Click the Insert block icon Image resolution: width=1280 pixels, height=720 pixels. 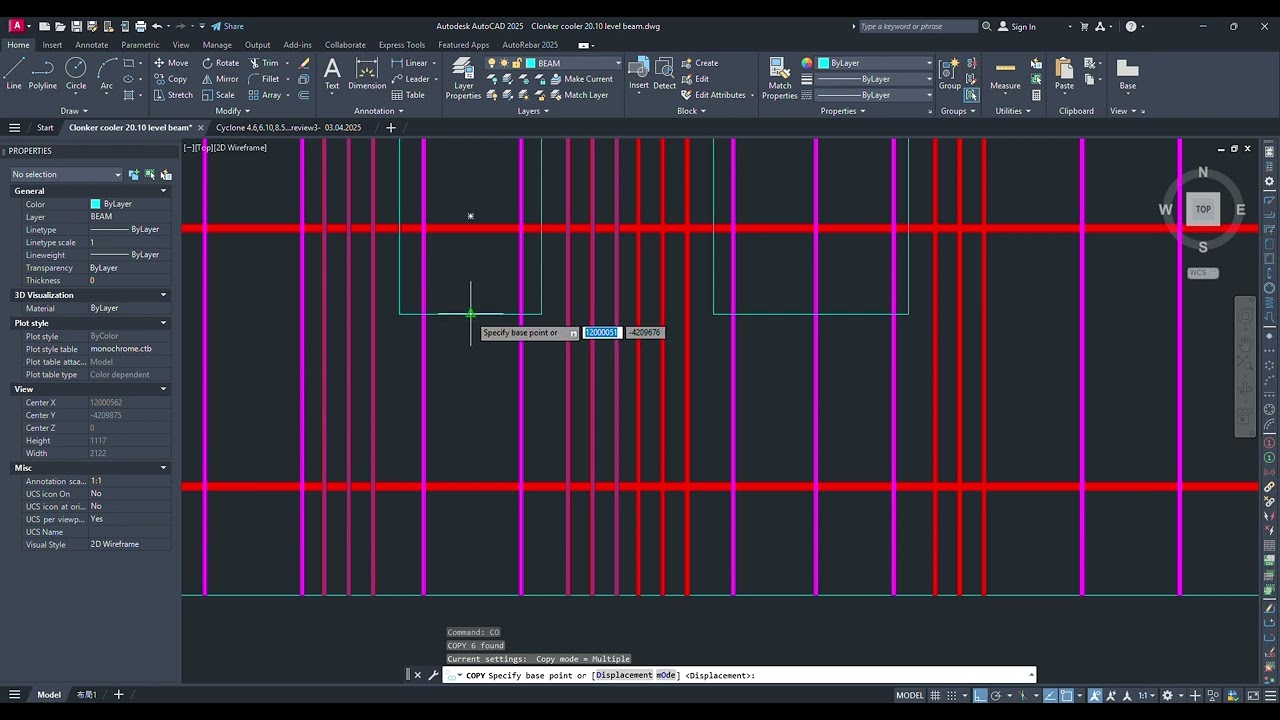coord(639,74)
